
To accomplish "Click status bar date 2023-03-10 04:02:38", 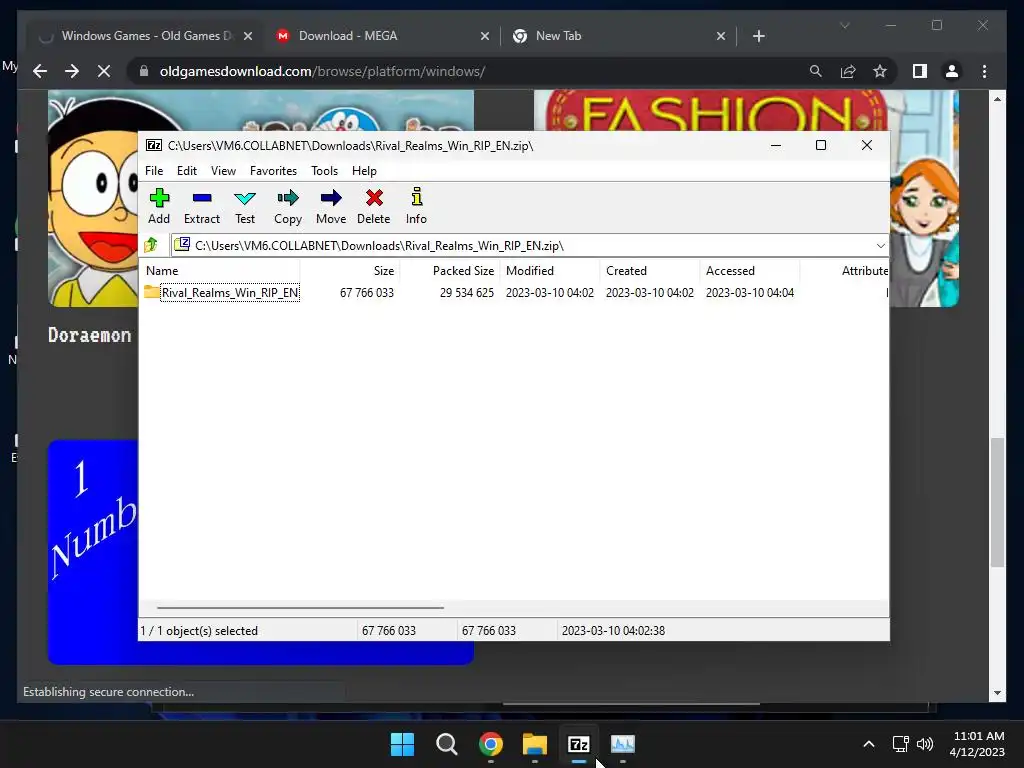I will tap(613, 631).
